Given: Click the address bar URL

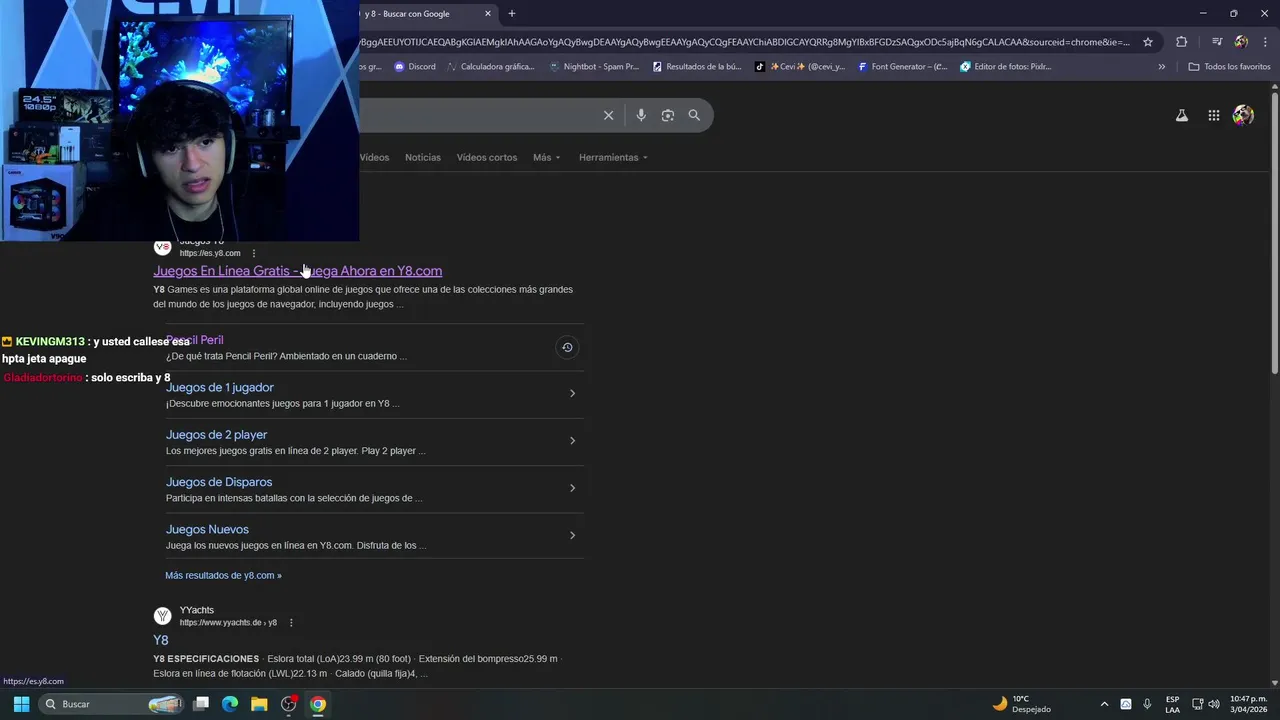Looking at the screenshot, I should [745, 42].
